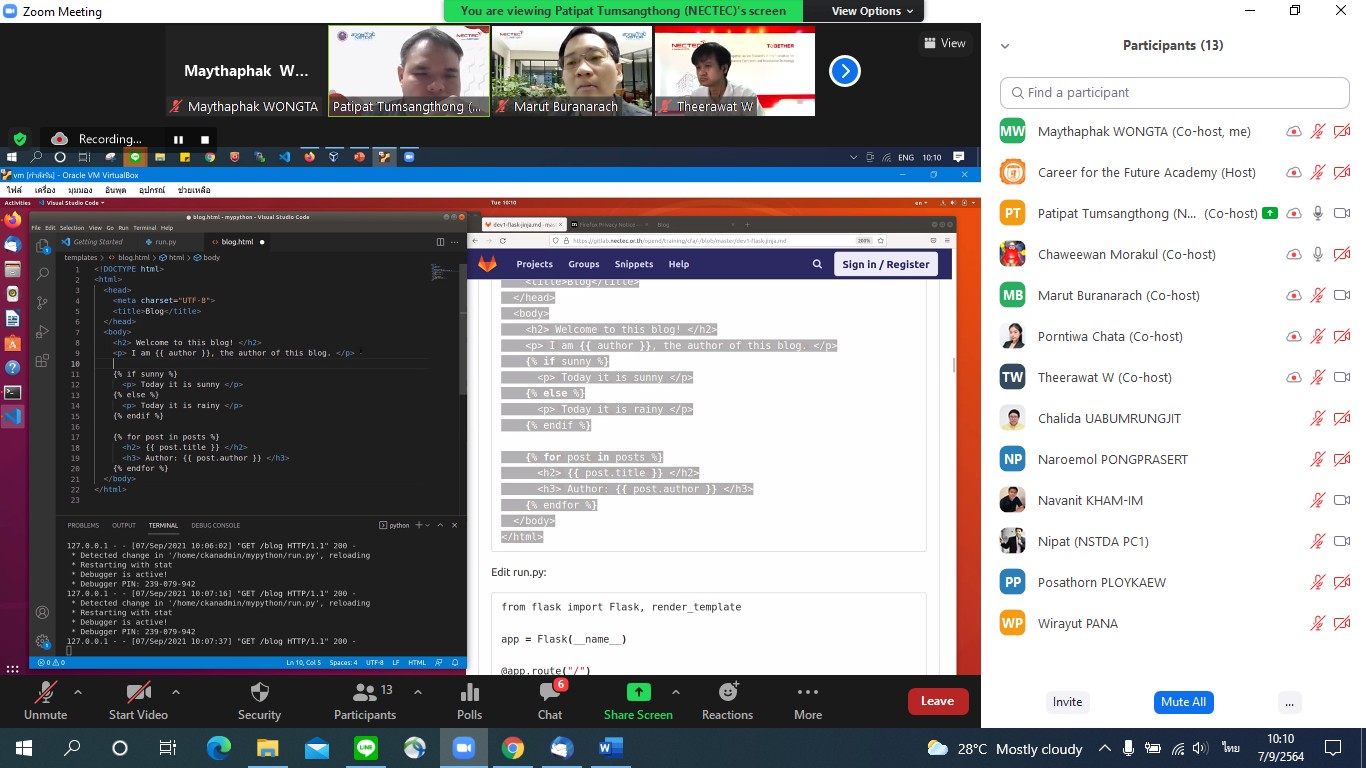Click the Leave button
This screenshot has width=1366, height=768.
point(937,701)
